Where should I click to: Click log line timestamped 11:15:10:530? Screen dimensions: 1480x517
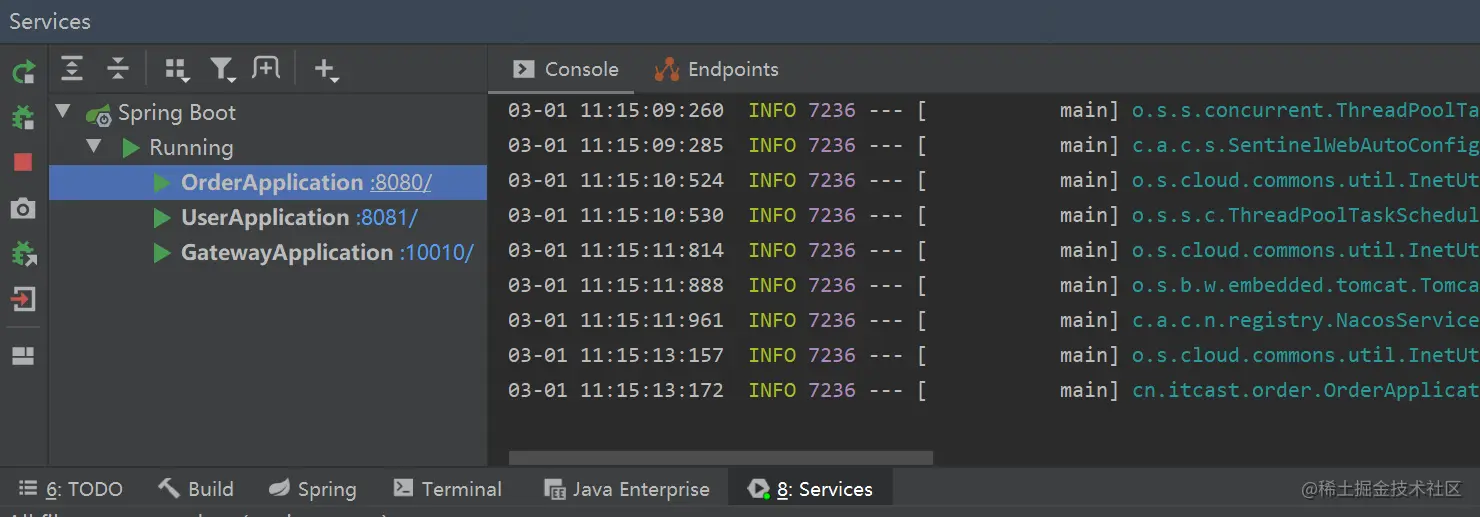(993, 215)
